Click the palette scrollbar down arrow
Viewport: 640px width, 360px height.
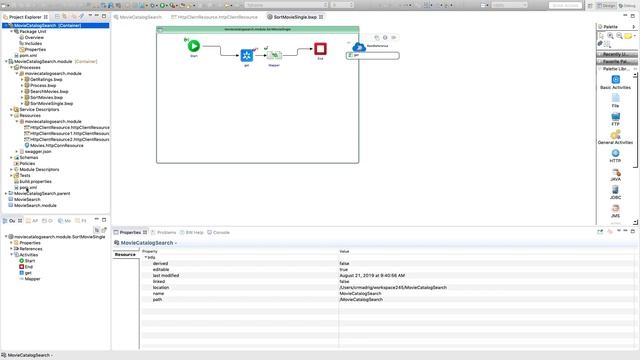635,222
